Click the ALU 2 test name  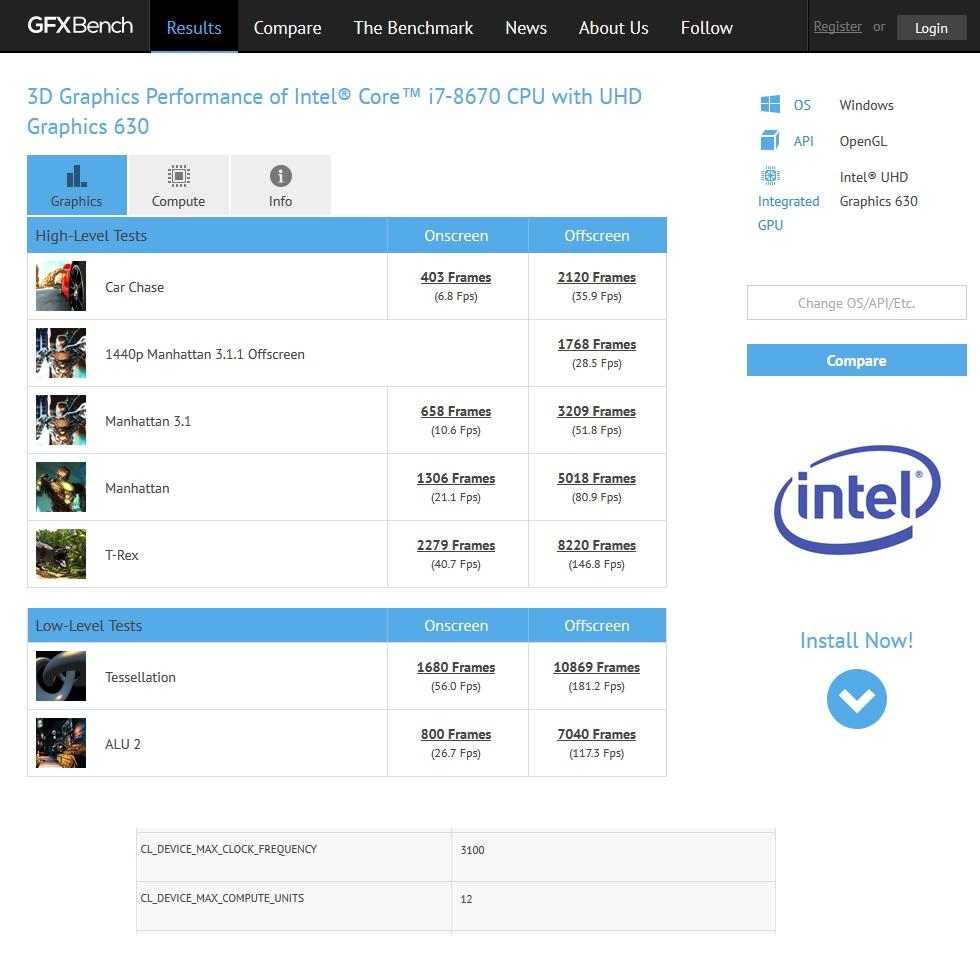[x=123, y=744]
